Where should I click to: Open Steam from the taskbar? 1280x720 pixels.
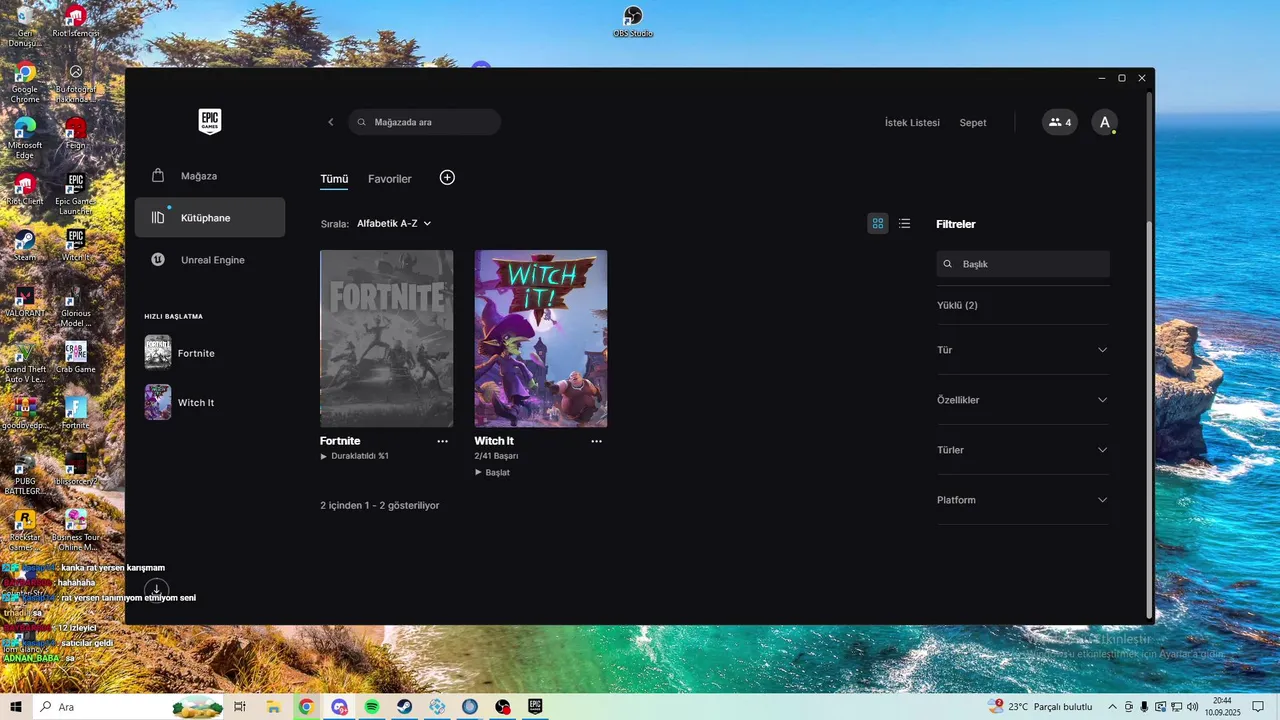tap(404, 707)
